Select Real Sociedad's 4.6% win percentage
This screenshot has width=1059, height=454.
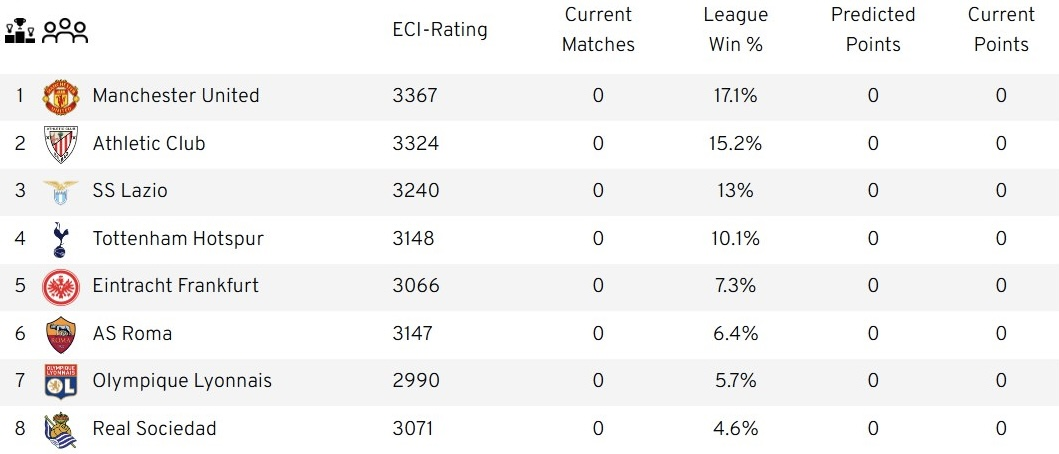pyautogui.click(x=736, y=429)
